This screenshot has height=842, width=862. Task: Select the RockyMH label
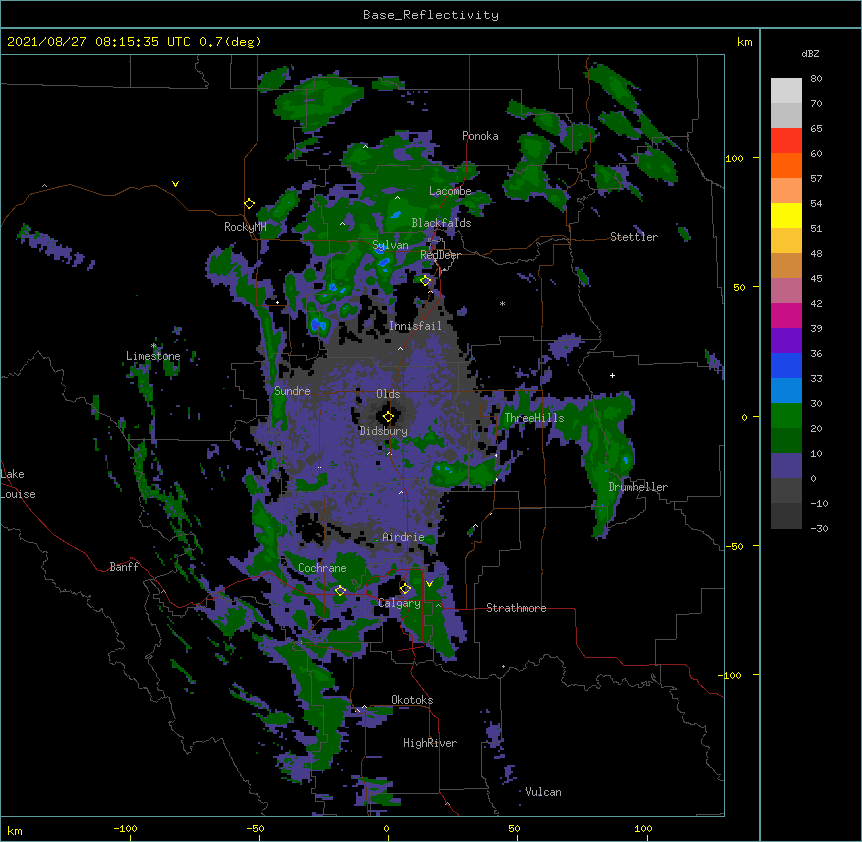pos(245,226)
